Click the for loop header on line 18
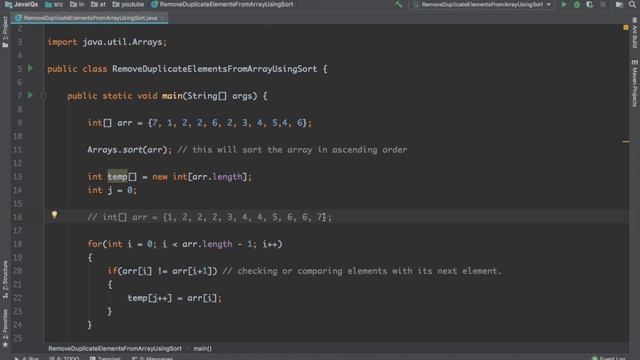Screen dimensions: 640x360 click(185, 244)
